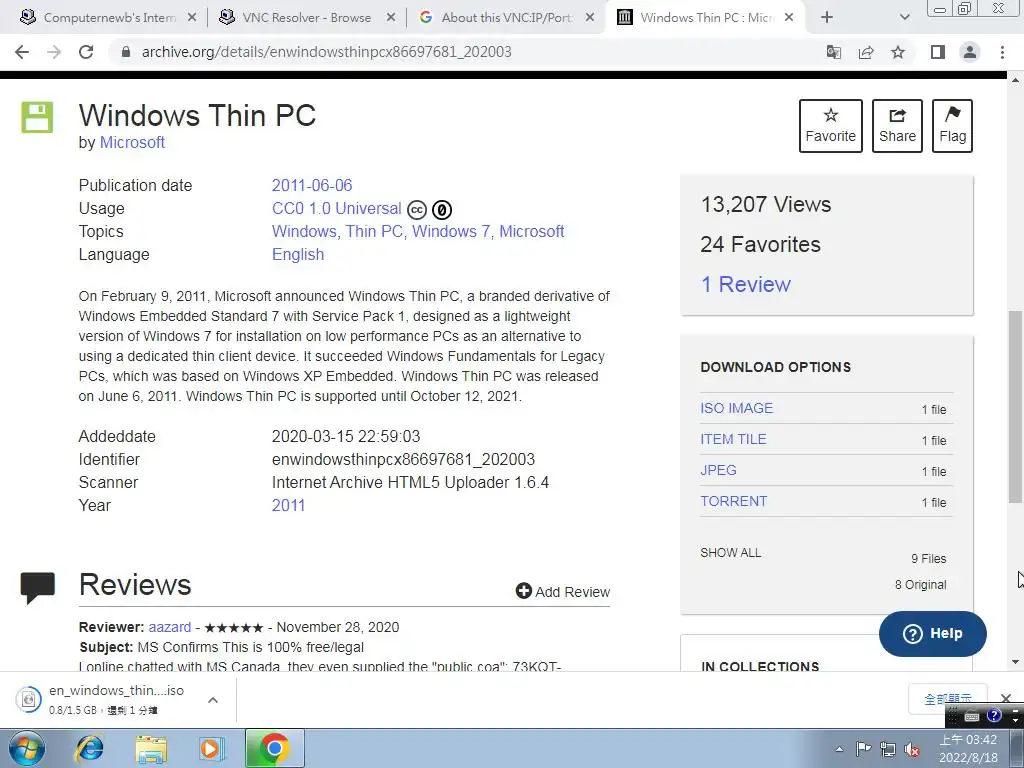Open the Microsoft creator link

point(132,142)
